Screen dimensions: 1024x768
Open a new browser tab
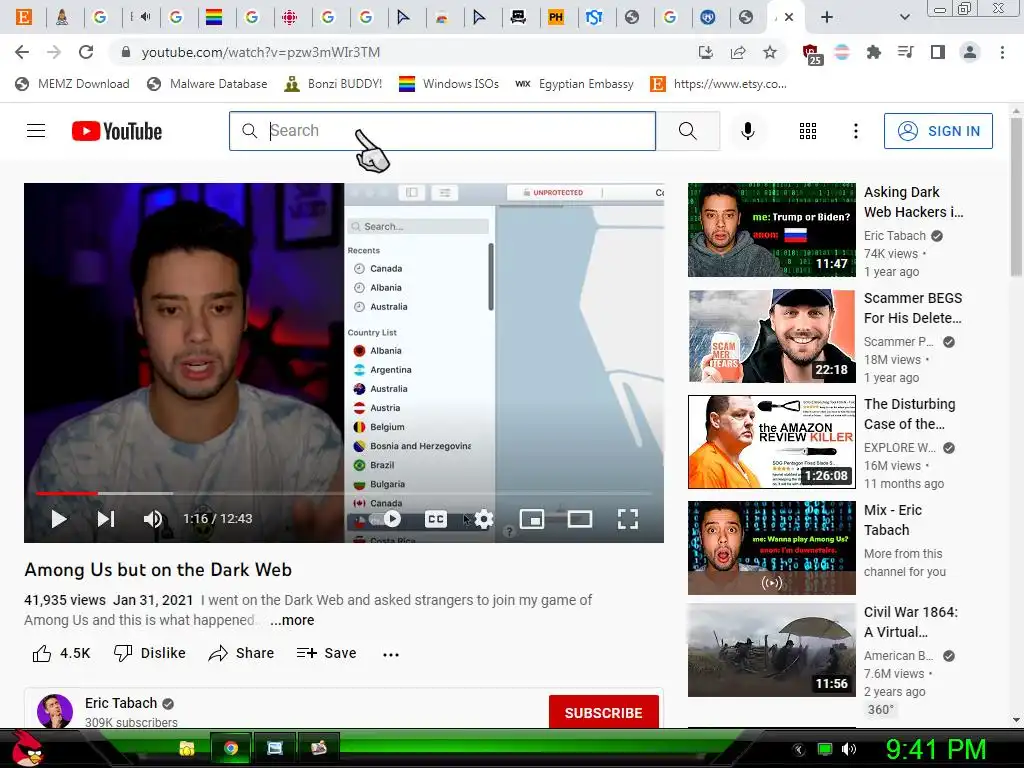pos(827,17)
